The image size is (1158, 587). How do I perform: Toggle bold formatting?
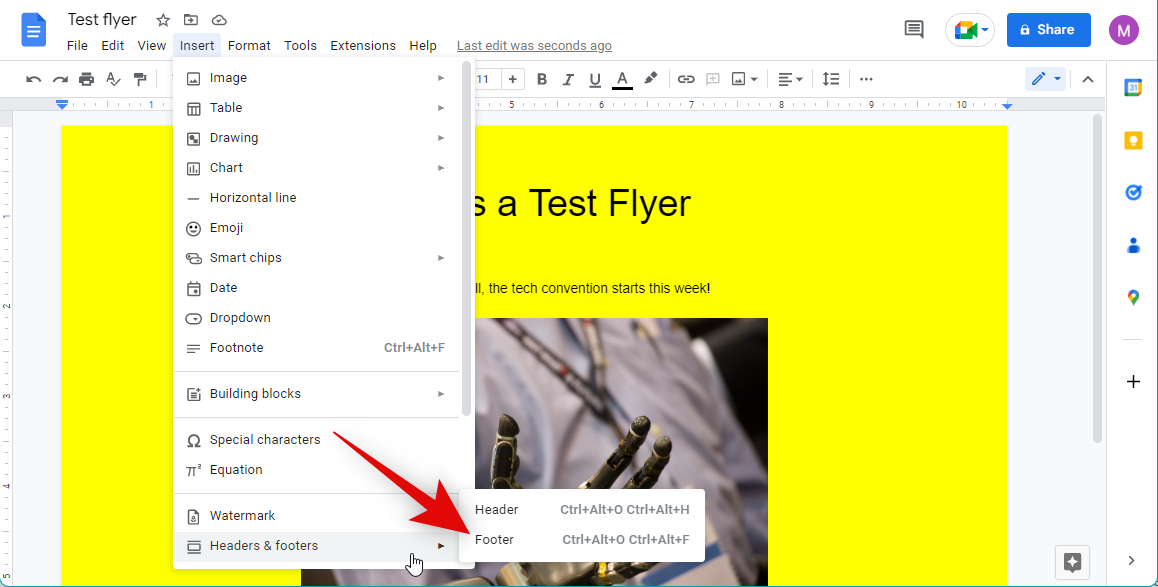[x=542, y=79]
